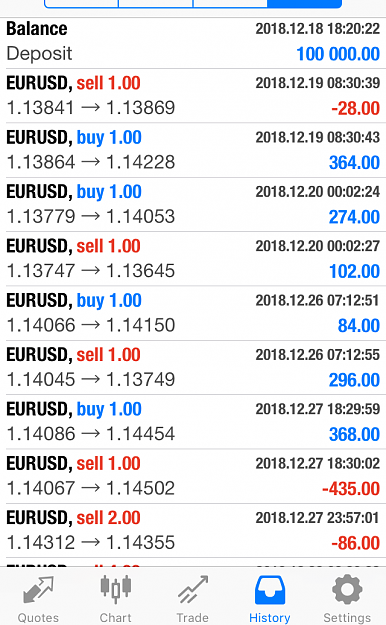386x625 pixels.
Task: Select the highlighted fourth segment at top
Action: (x=305, y=4)
